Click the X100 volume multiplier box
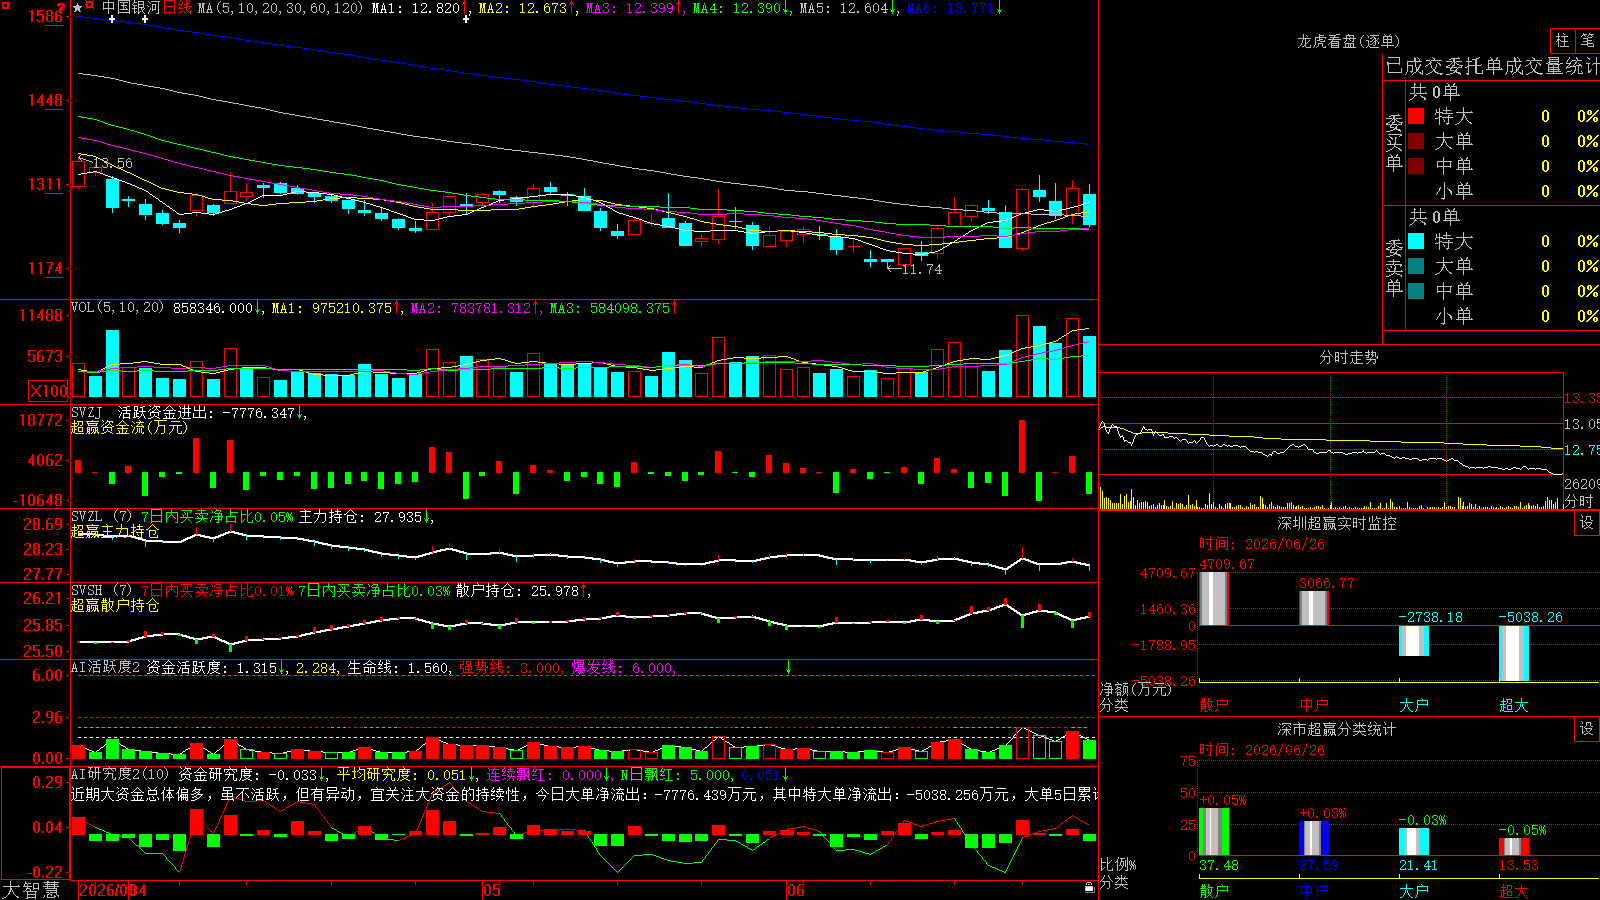The image size is (1600, 900). [49, 391]
